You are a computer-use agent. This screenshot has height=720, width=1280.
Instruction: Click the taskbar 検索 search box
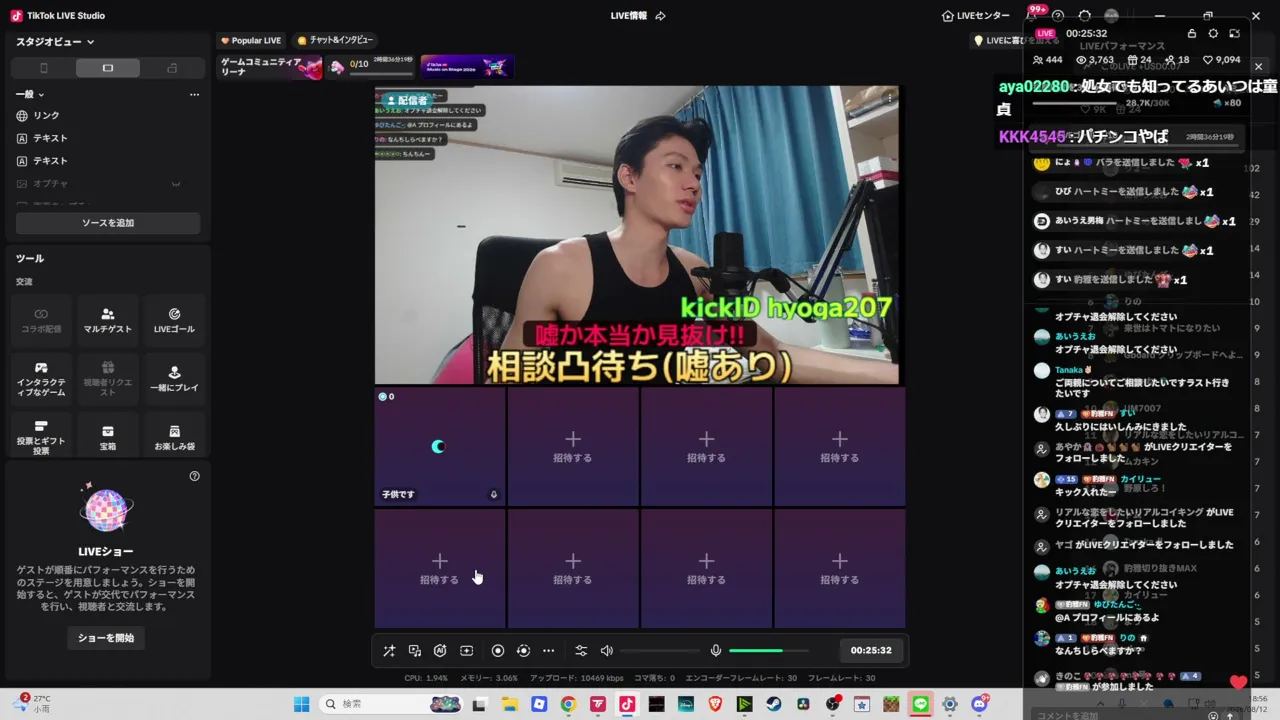(391, 704)
